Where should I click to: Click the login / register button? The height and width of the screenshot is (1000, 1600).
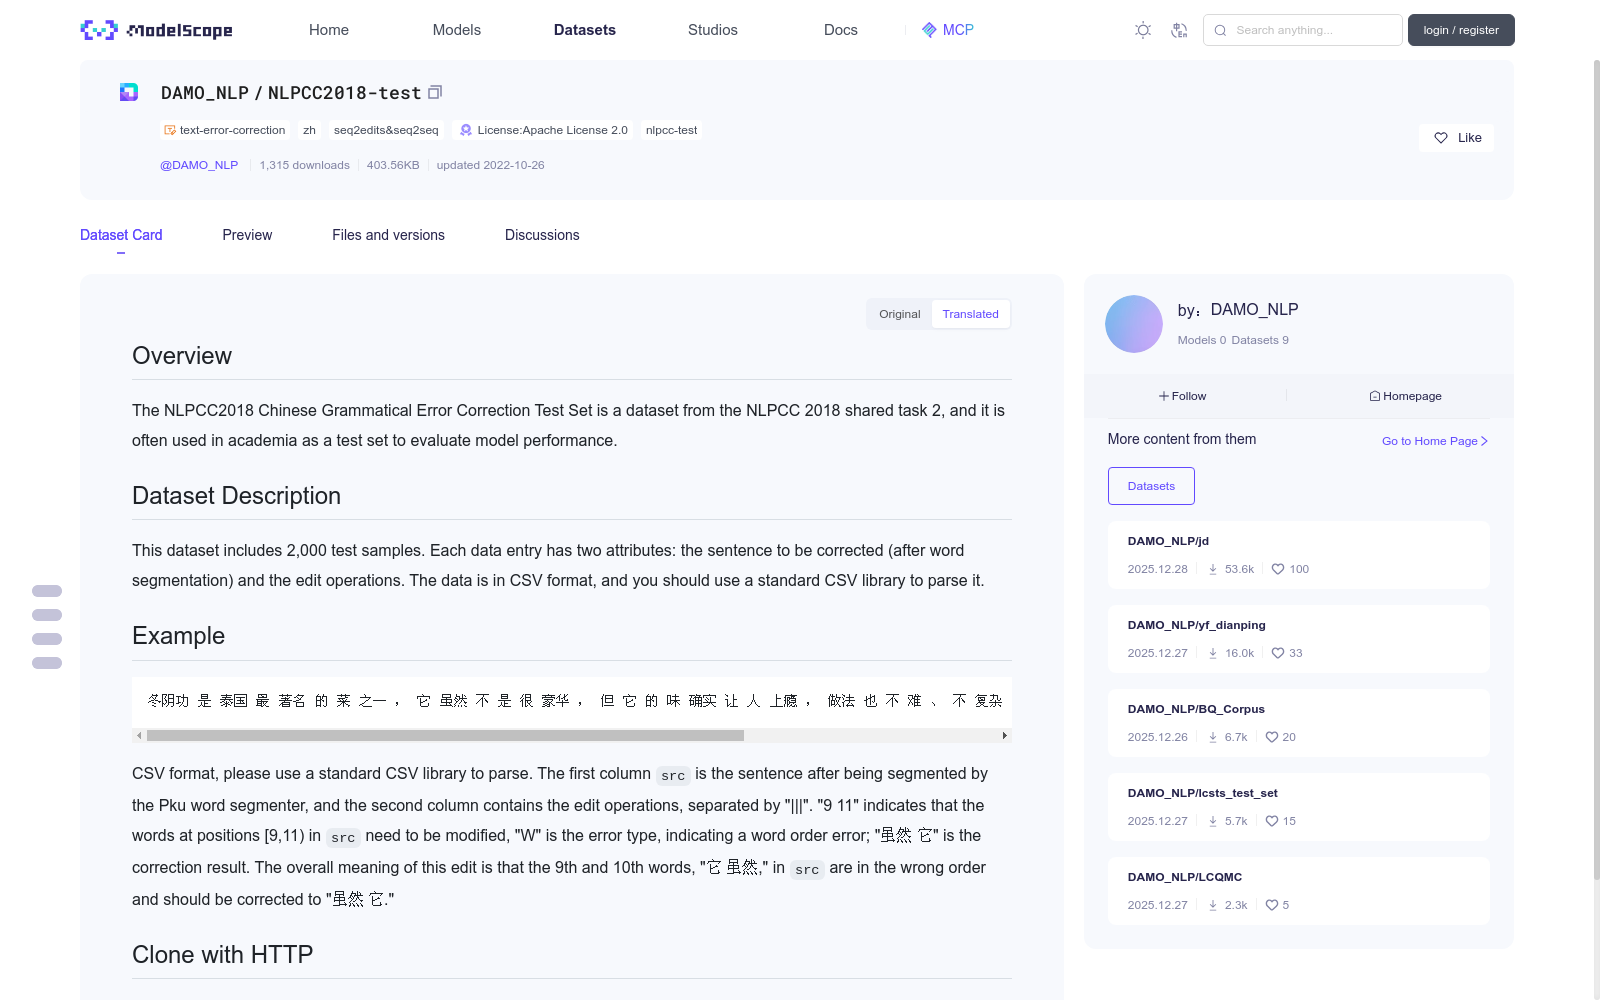tap(1461, 30)
